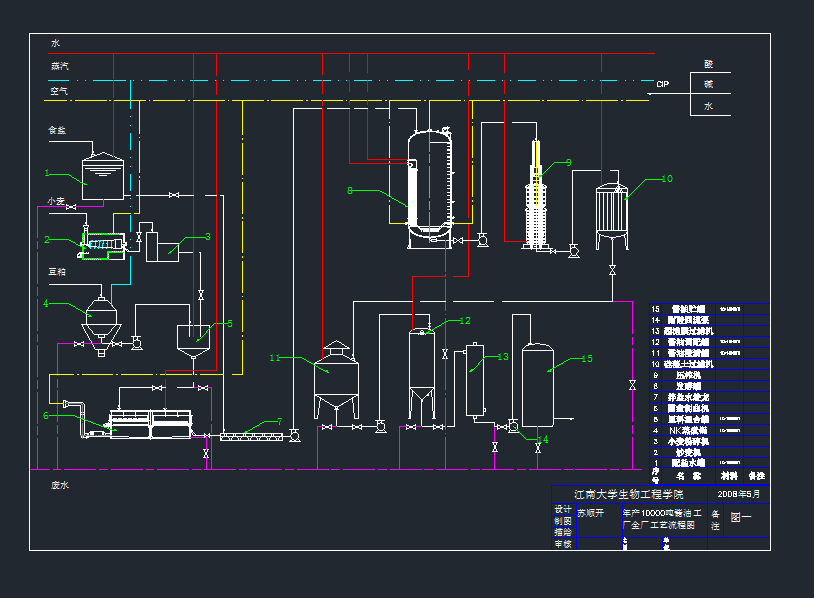The width and height of the screenshot is (814, 598).
Task: Select the storage tank labeled 15
Action: point(537,385)
